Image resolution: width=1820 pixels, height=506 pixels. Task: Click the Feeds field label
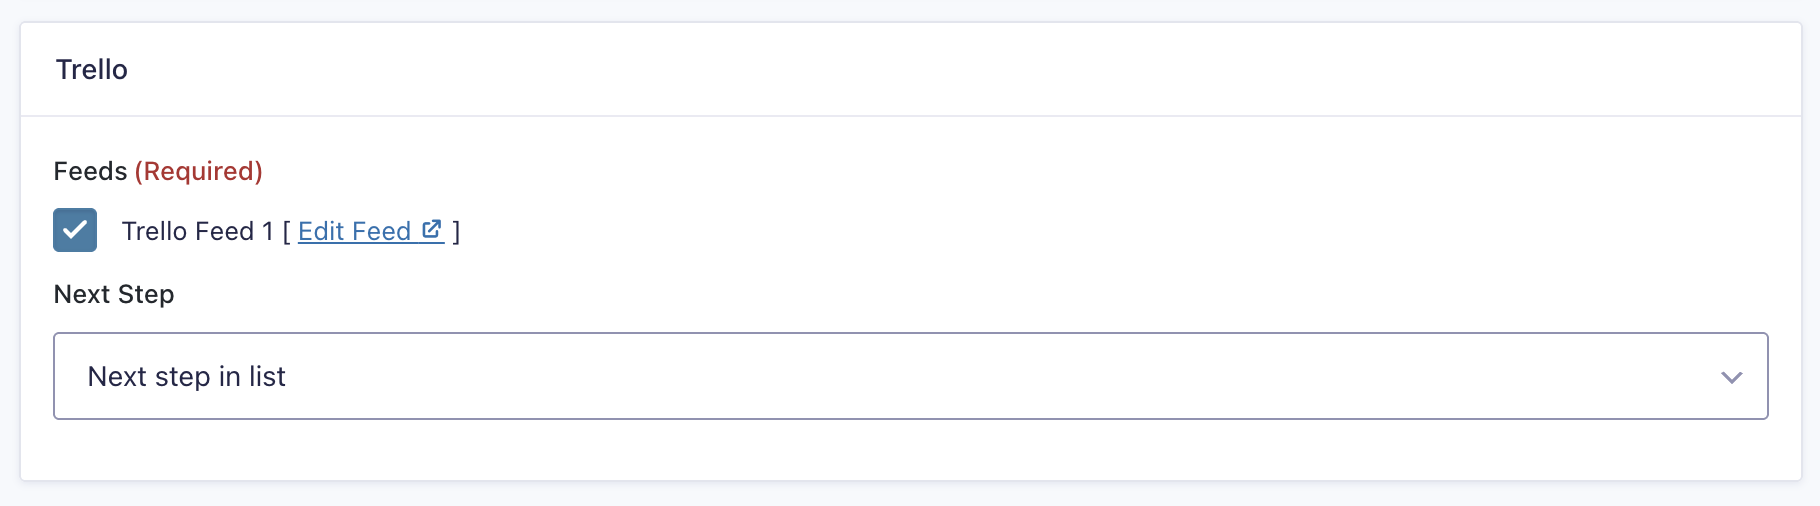pyautogui.click(x=90, y=171)
